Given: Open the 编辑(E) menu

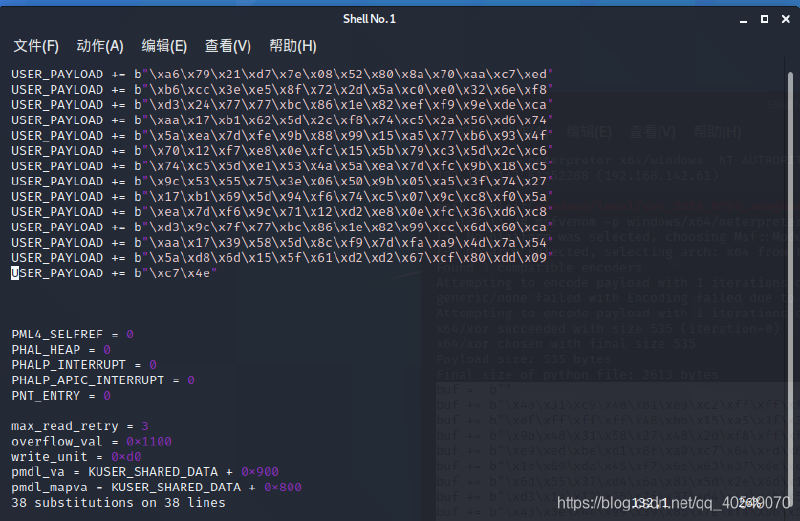Looking at the screenshot, I should (164, 46).
